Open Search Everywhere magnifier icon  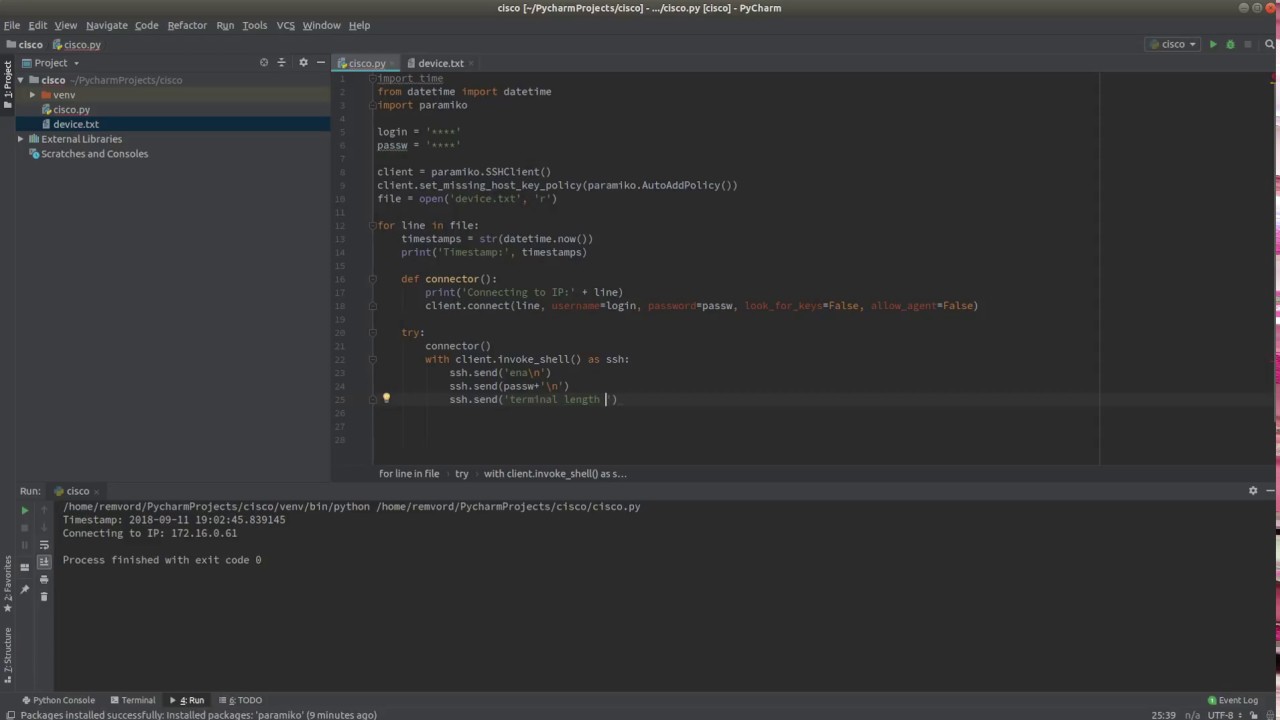[1272, 44]
